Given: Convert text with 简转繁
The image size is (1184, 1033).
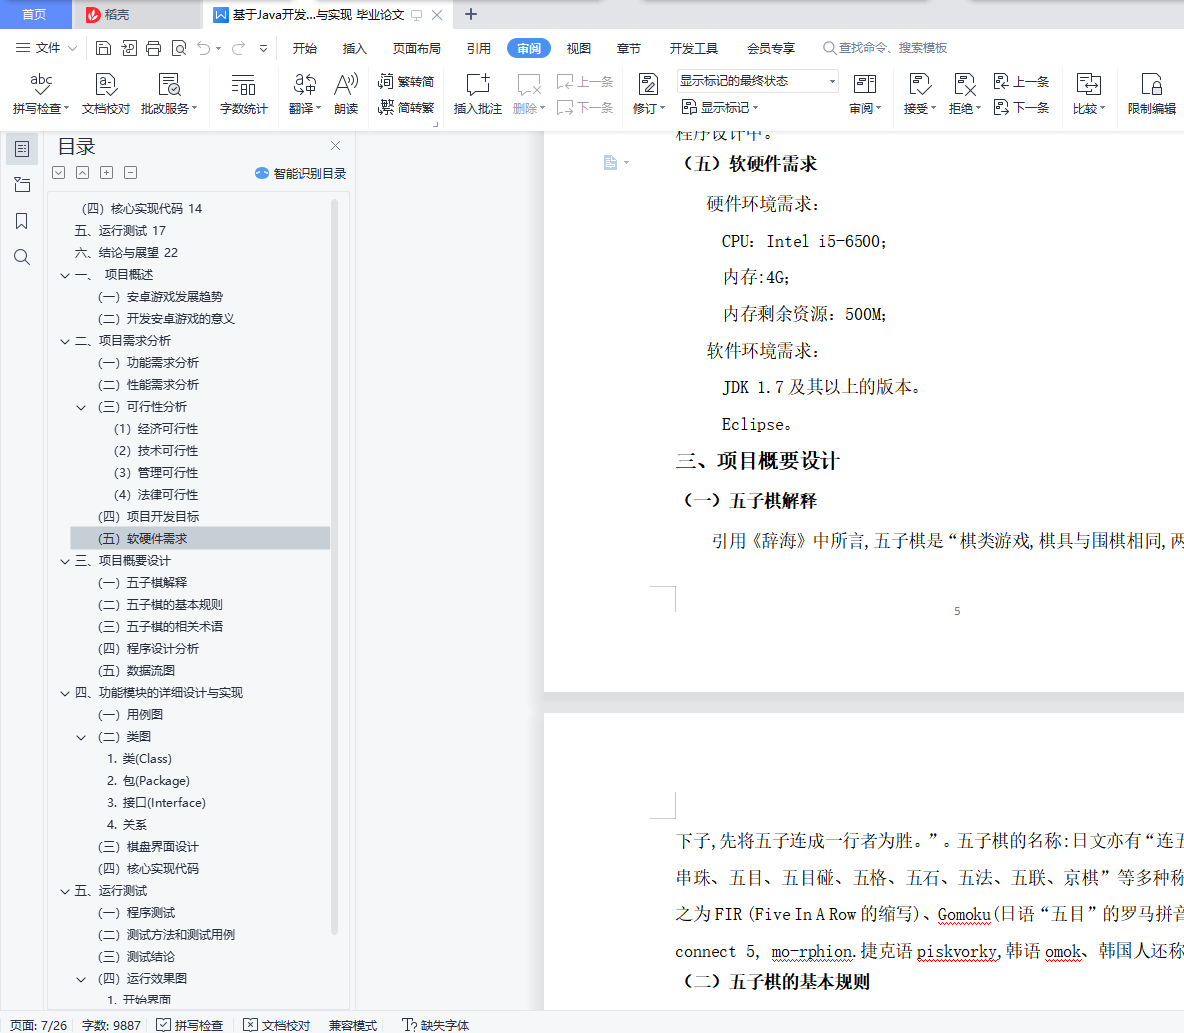Looking at the screenshot, I should (406, 107).
